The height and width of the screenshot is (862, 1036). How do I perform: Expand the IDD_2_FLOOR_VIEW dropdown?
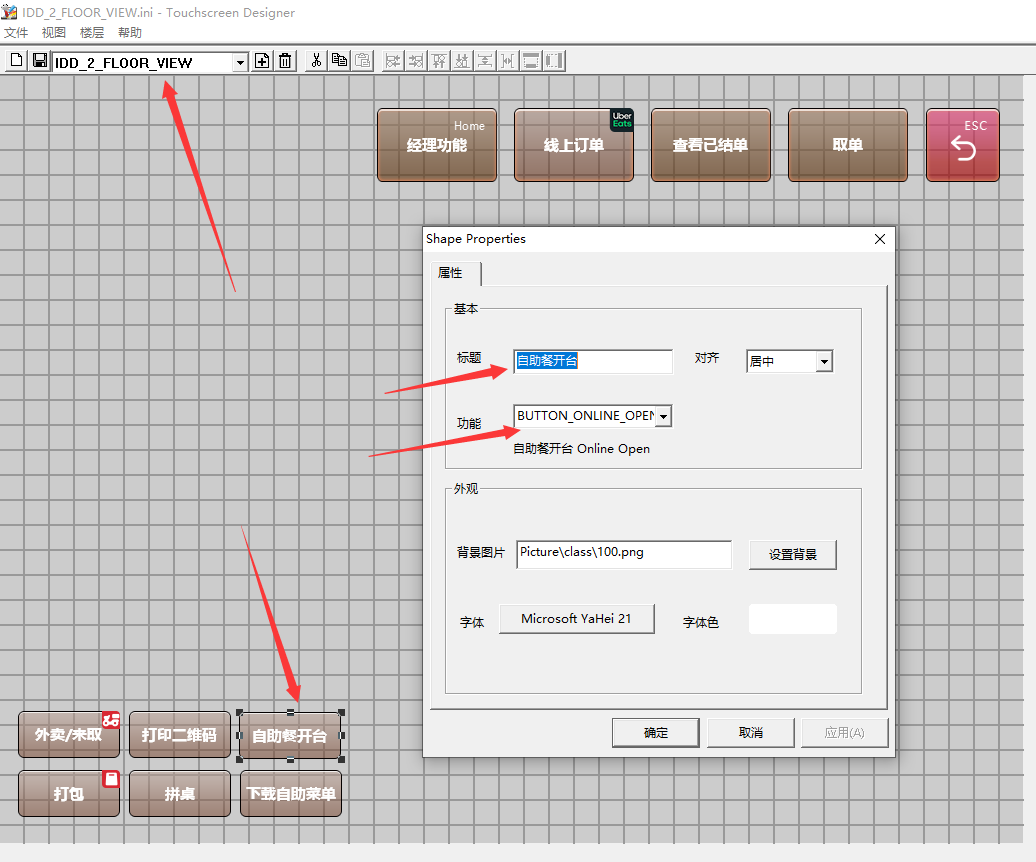coord(240,63)
